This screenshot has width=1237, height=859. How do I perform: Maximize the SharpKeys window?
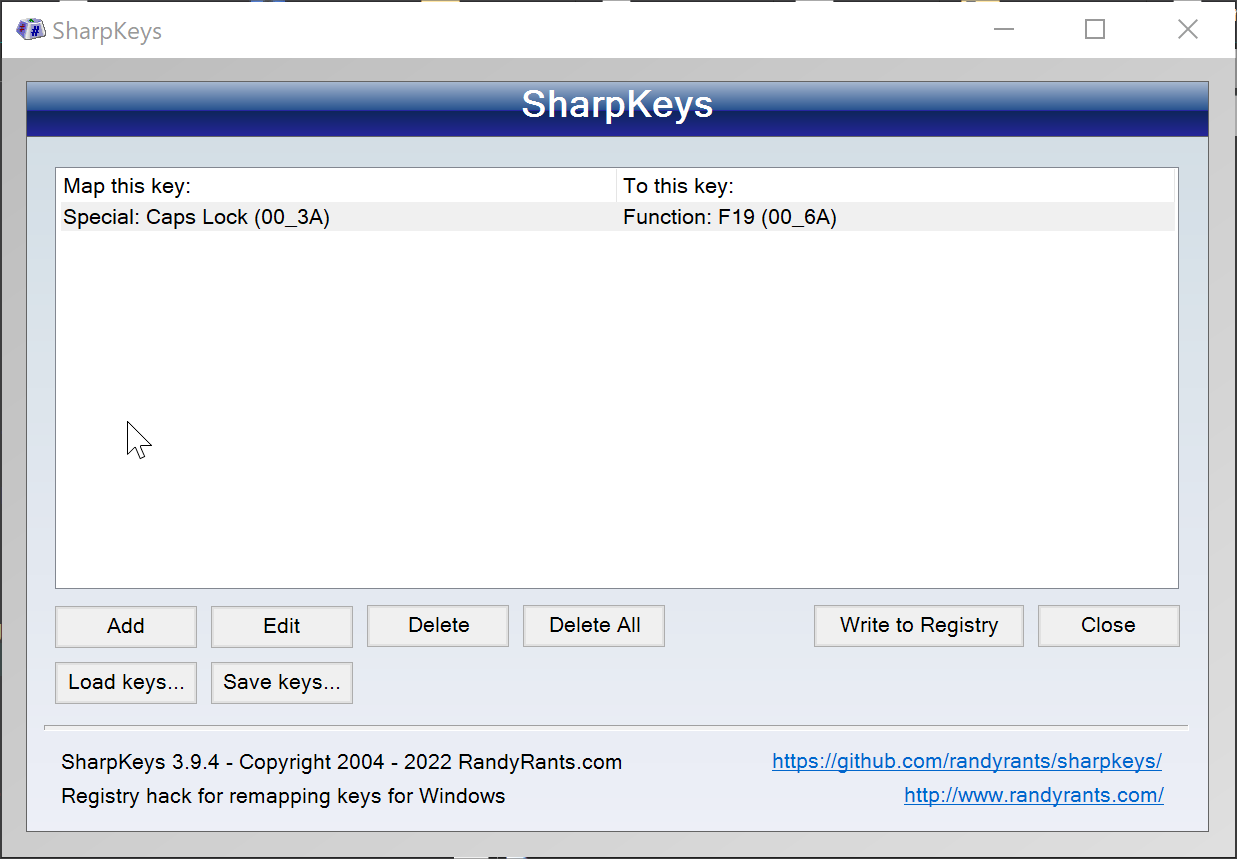[x=1095, y=30]
